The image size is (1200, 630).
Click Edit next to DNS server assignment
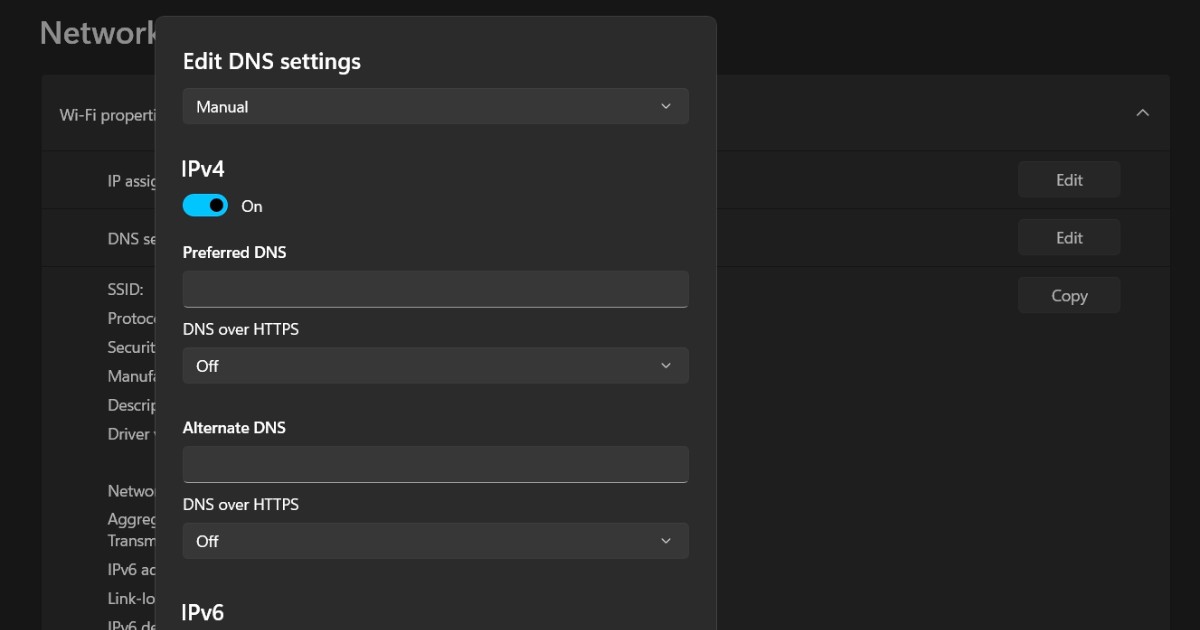tap(1068, 237)
